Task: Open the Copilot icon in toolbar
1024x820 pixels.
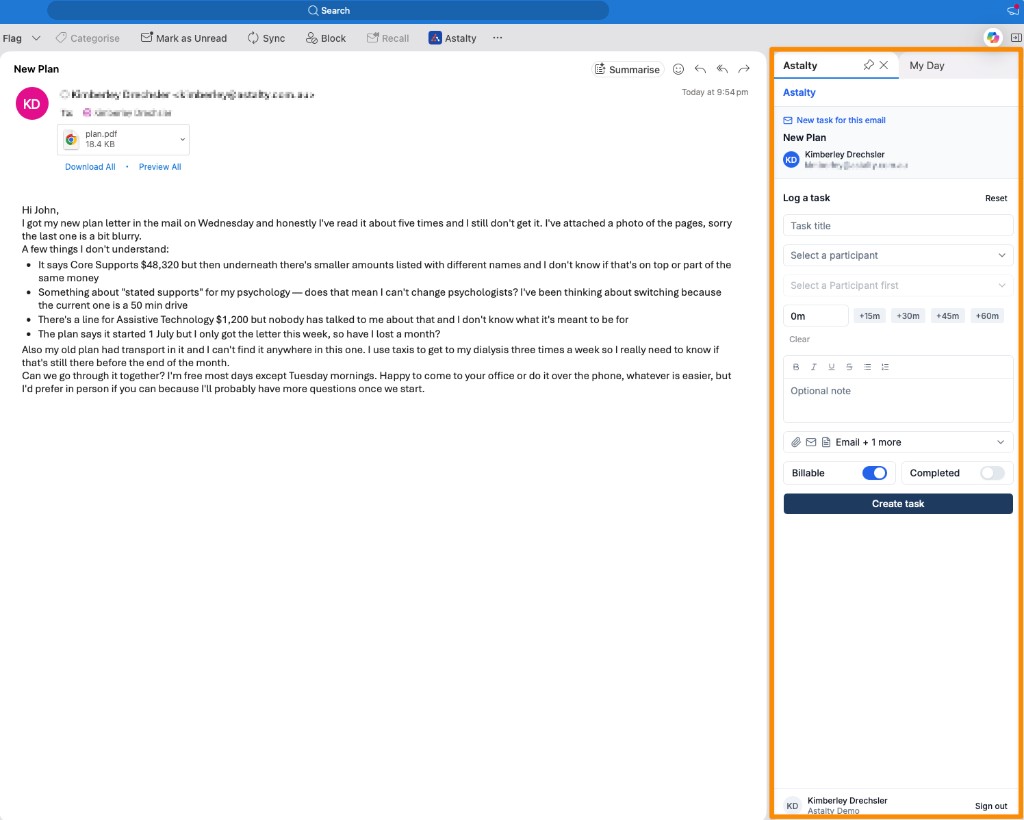Action: point(993,38)
